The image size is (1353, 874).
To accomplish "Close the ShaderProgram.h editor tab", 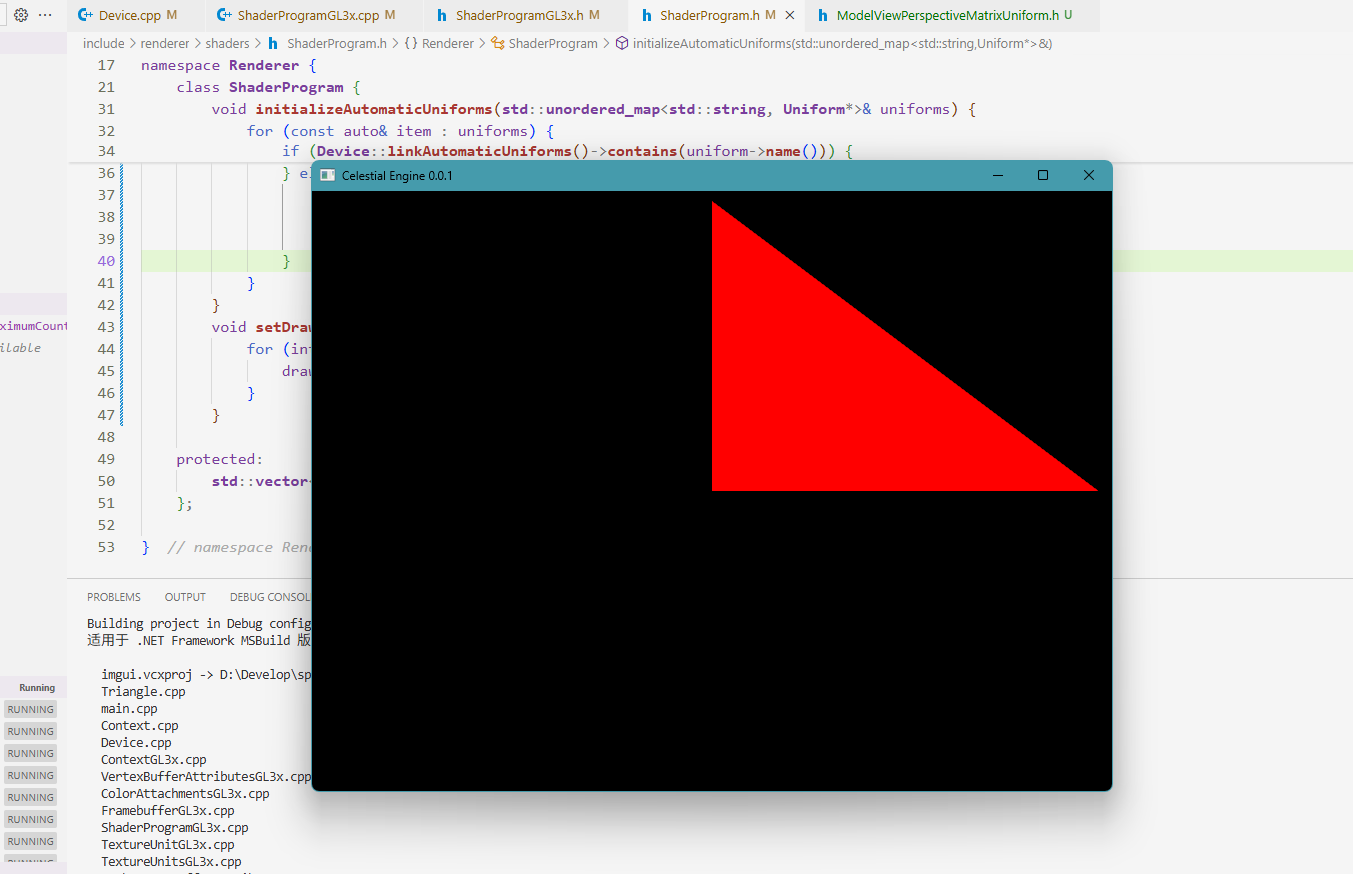I will pos(791,15).
